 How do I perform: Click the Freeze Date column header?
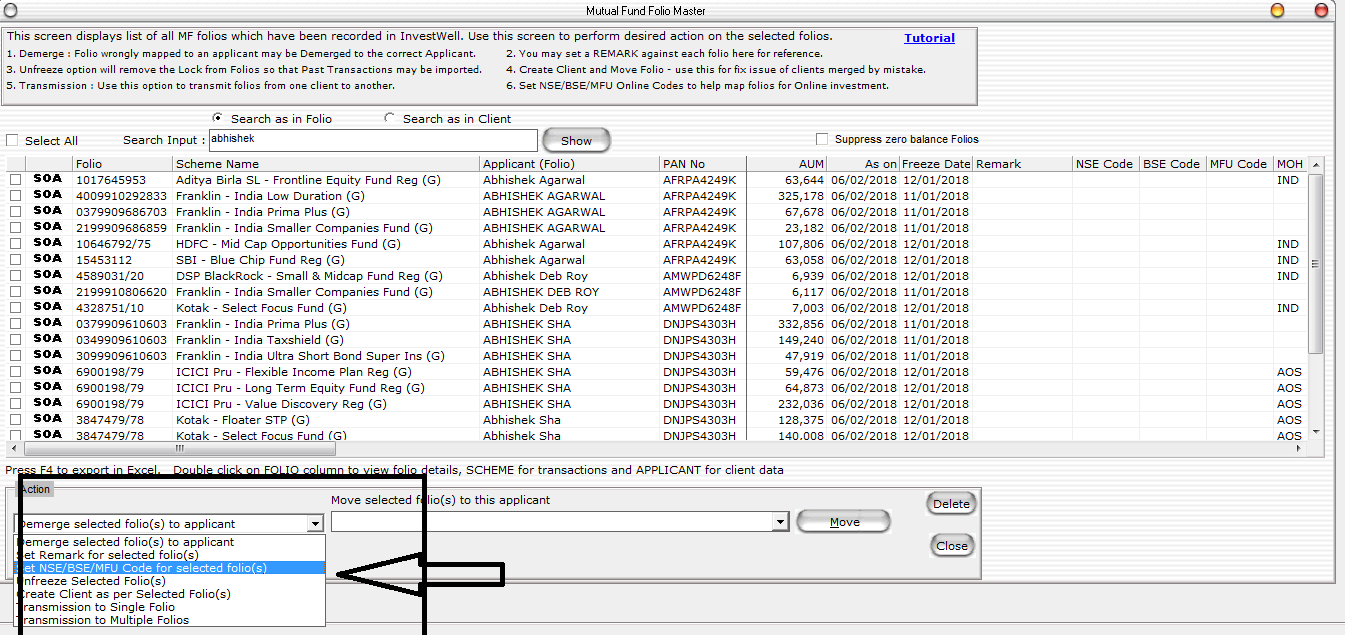tap(936, 164)
